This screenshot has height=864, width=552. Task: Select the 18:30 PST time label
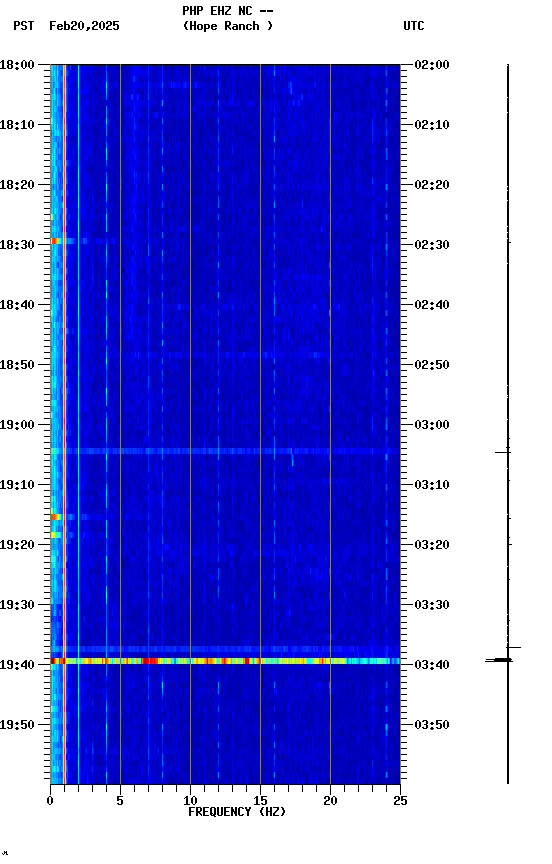pyautogui.click(x=17, y=245)
